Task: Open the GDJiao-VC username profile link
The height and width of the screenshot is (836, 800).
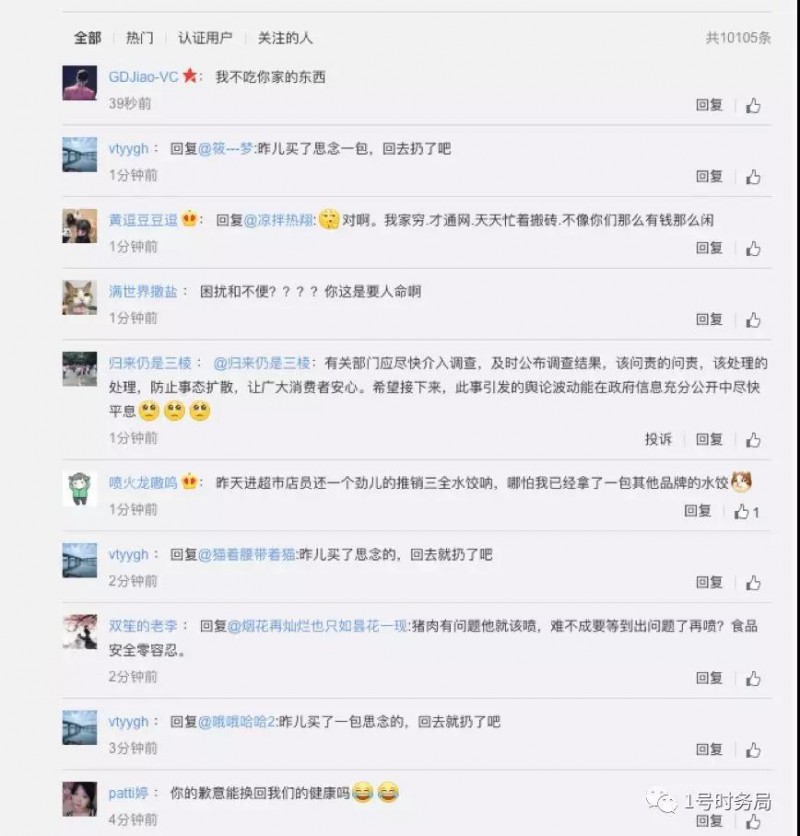Action: coord(143,77)
